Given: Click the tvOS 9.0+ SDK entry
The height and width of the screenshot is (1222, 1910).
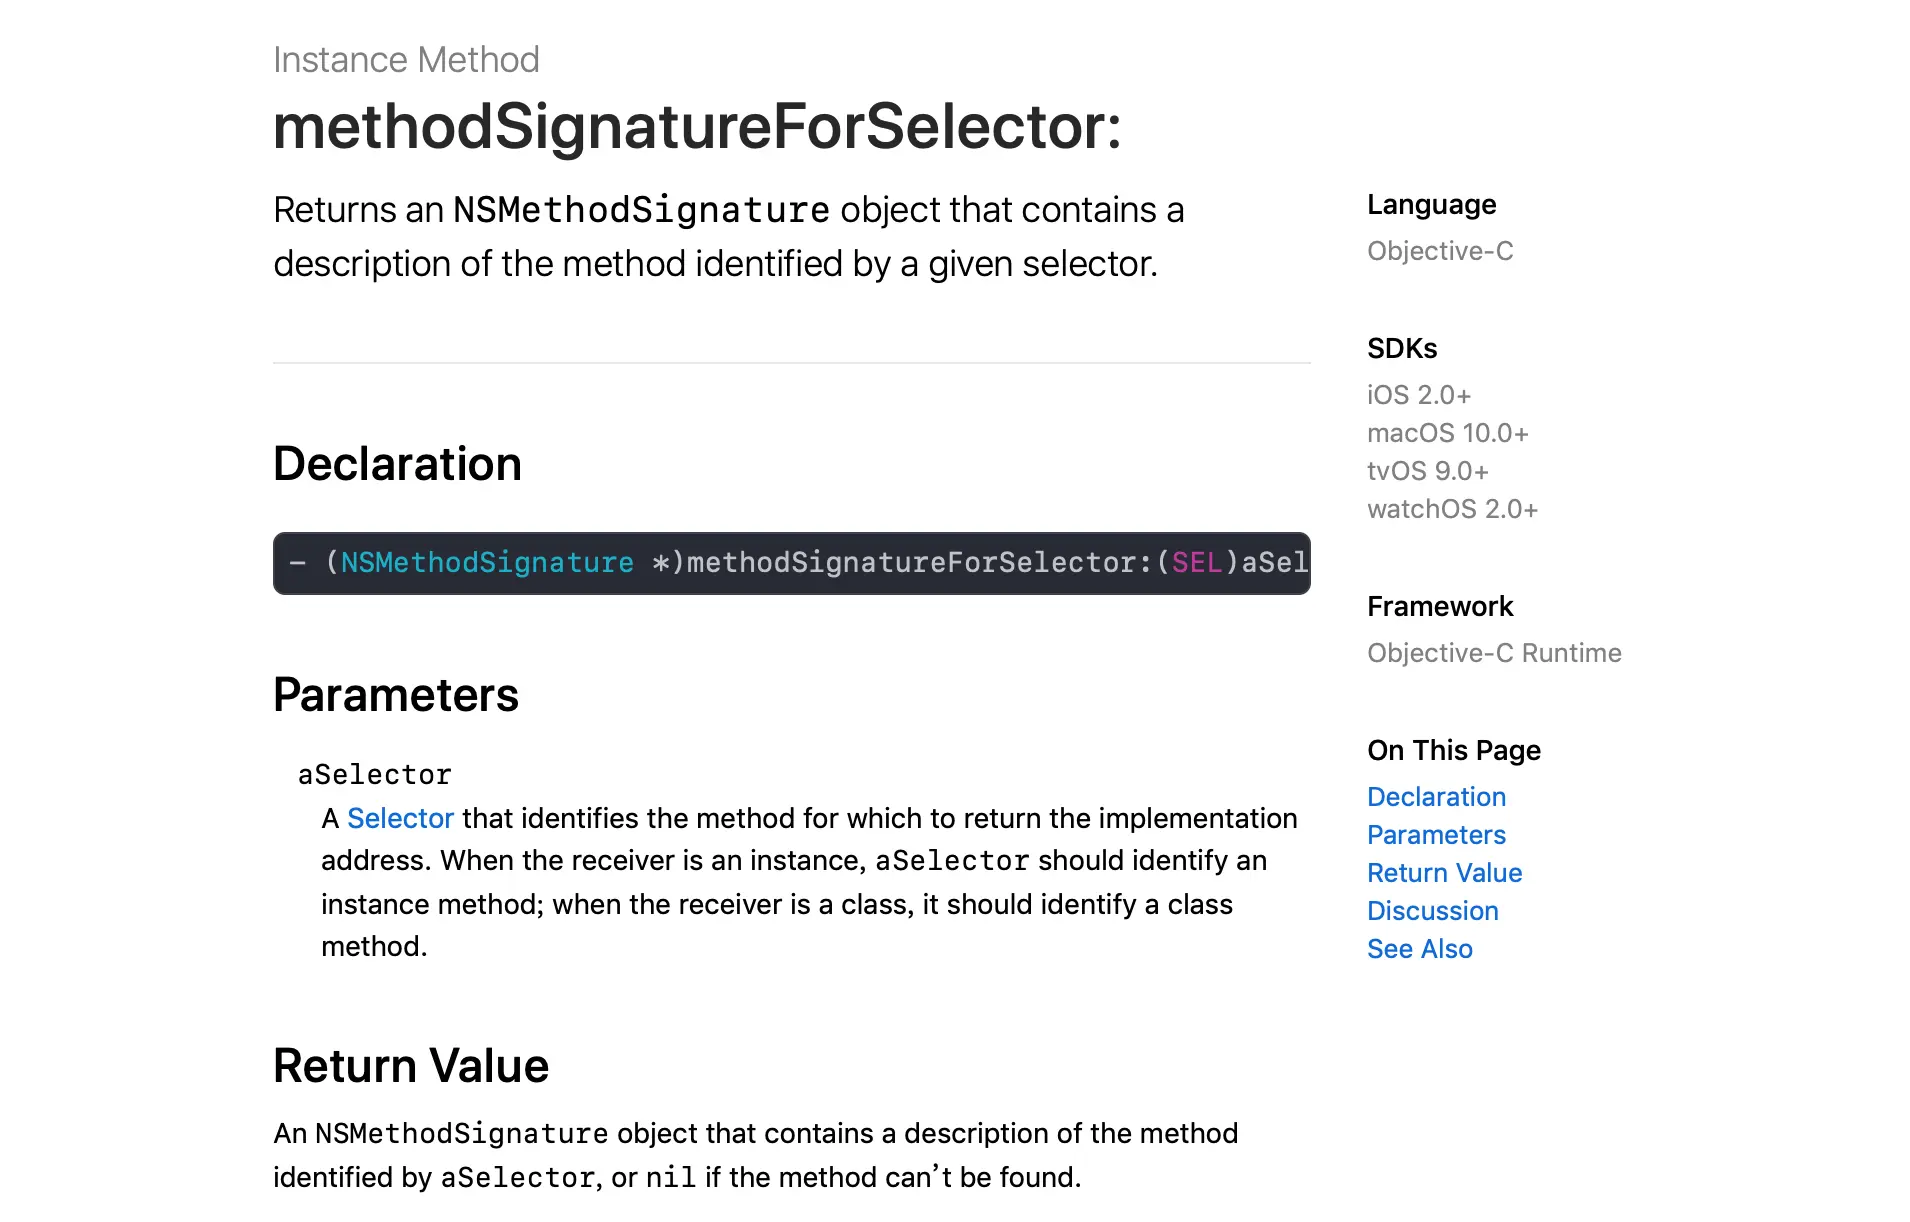Looking at the screenshot, I should click(x=1427, y=471).
